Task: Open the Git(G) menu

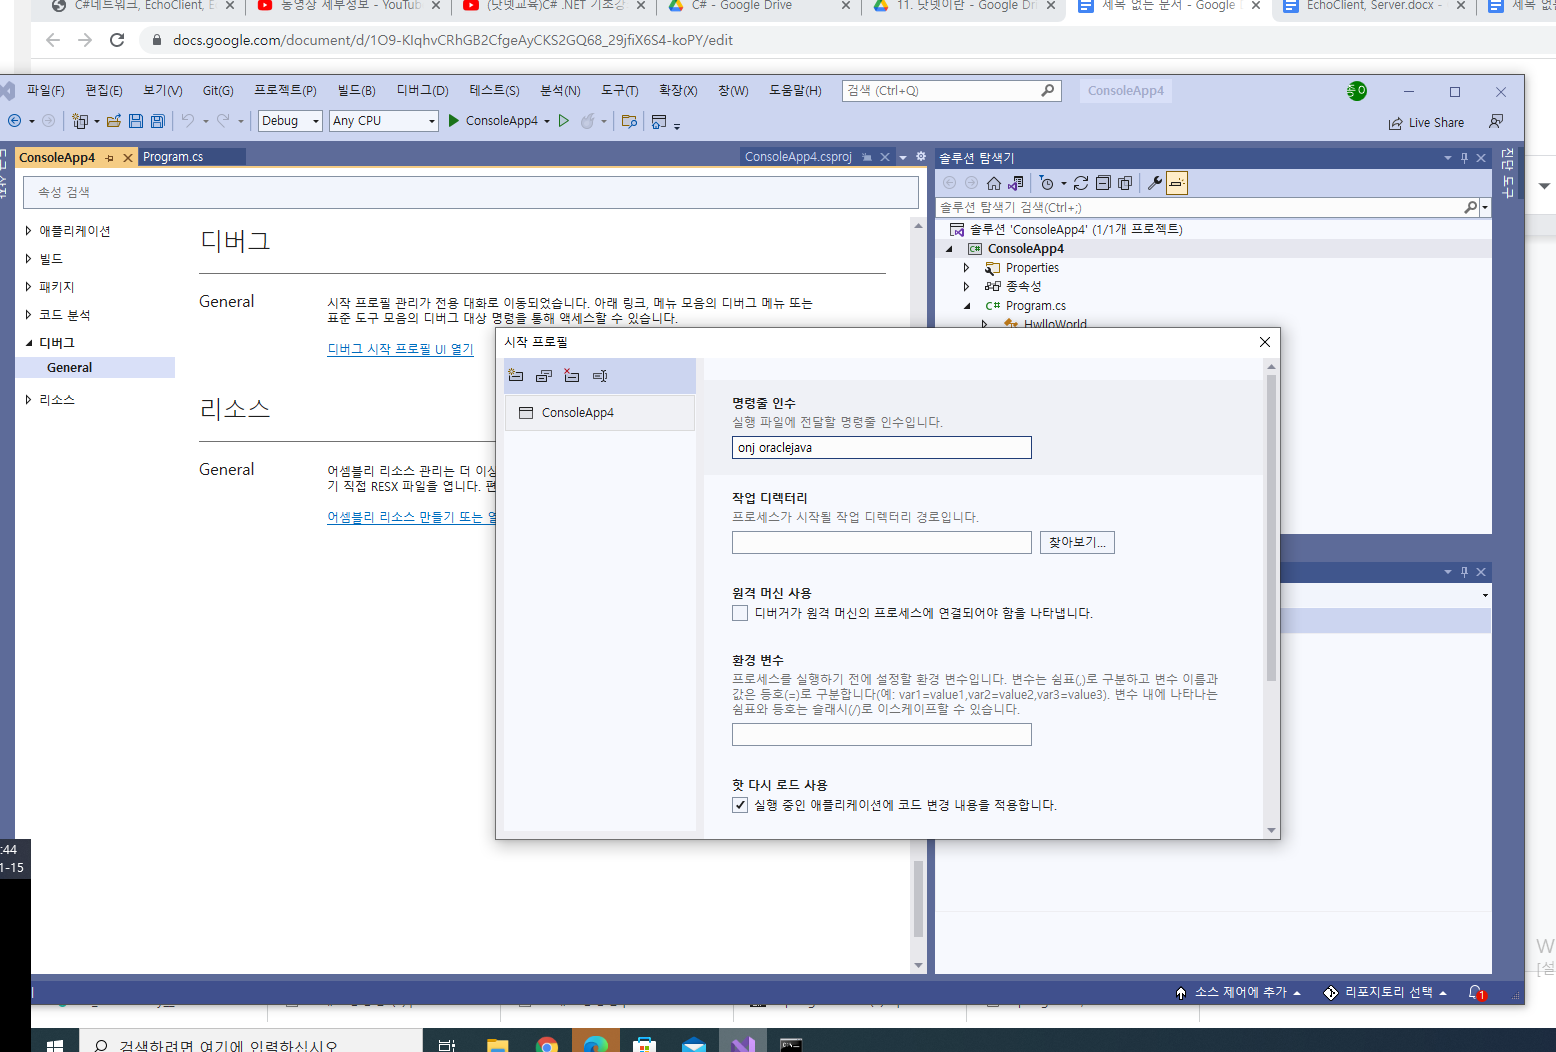Action: click(x=218, y=91)
